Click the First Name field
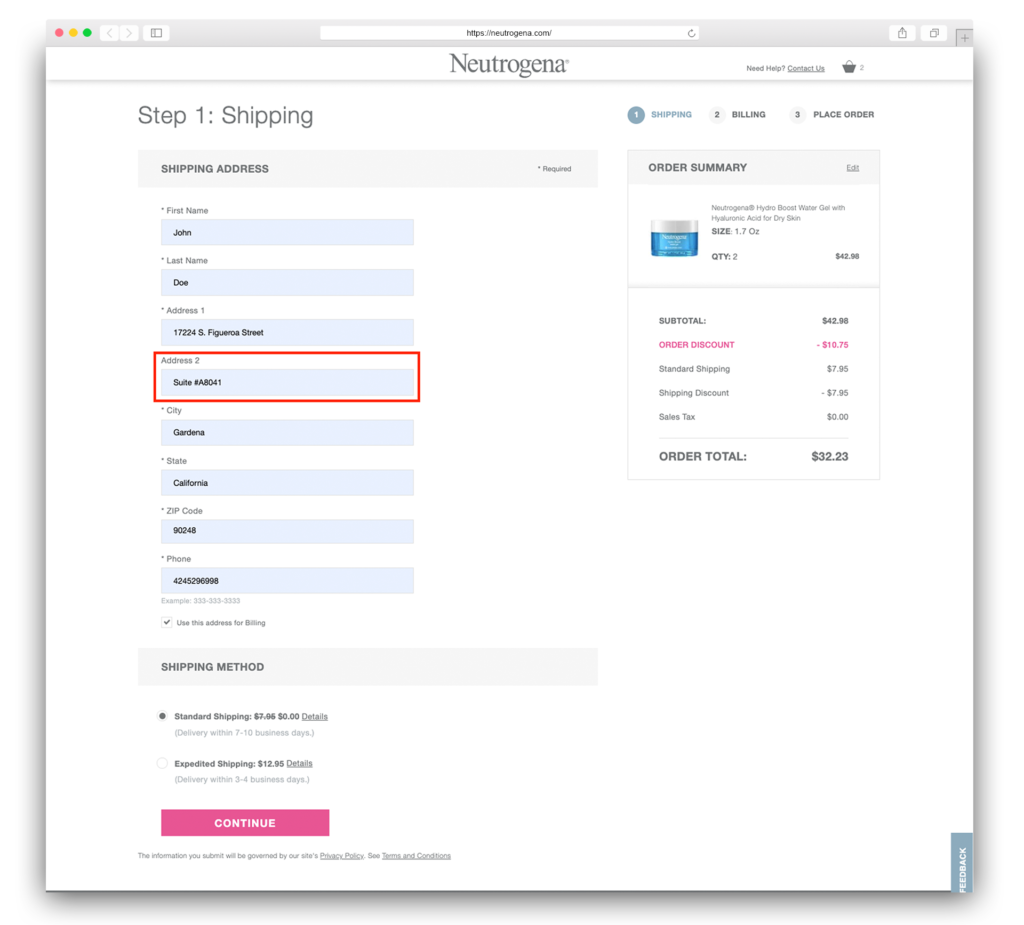 click(x=287, y=232)
